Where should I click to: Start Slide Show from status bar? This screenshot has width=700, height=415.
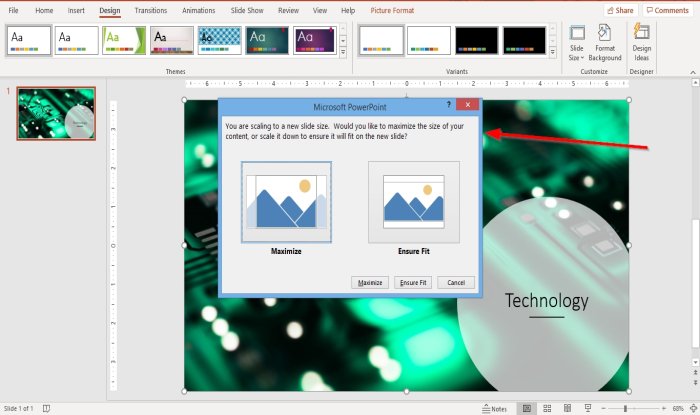pyautogui.click(x=588, y=408)
